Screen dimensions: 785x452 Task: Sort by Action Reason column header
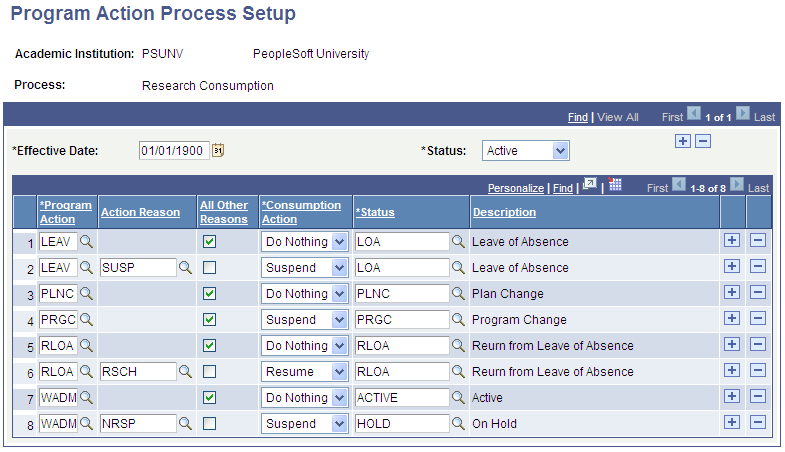140,212
